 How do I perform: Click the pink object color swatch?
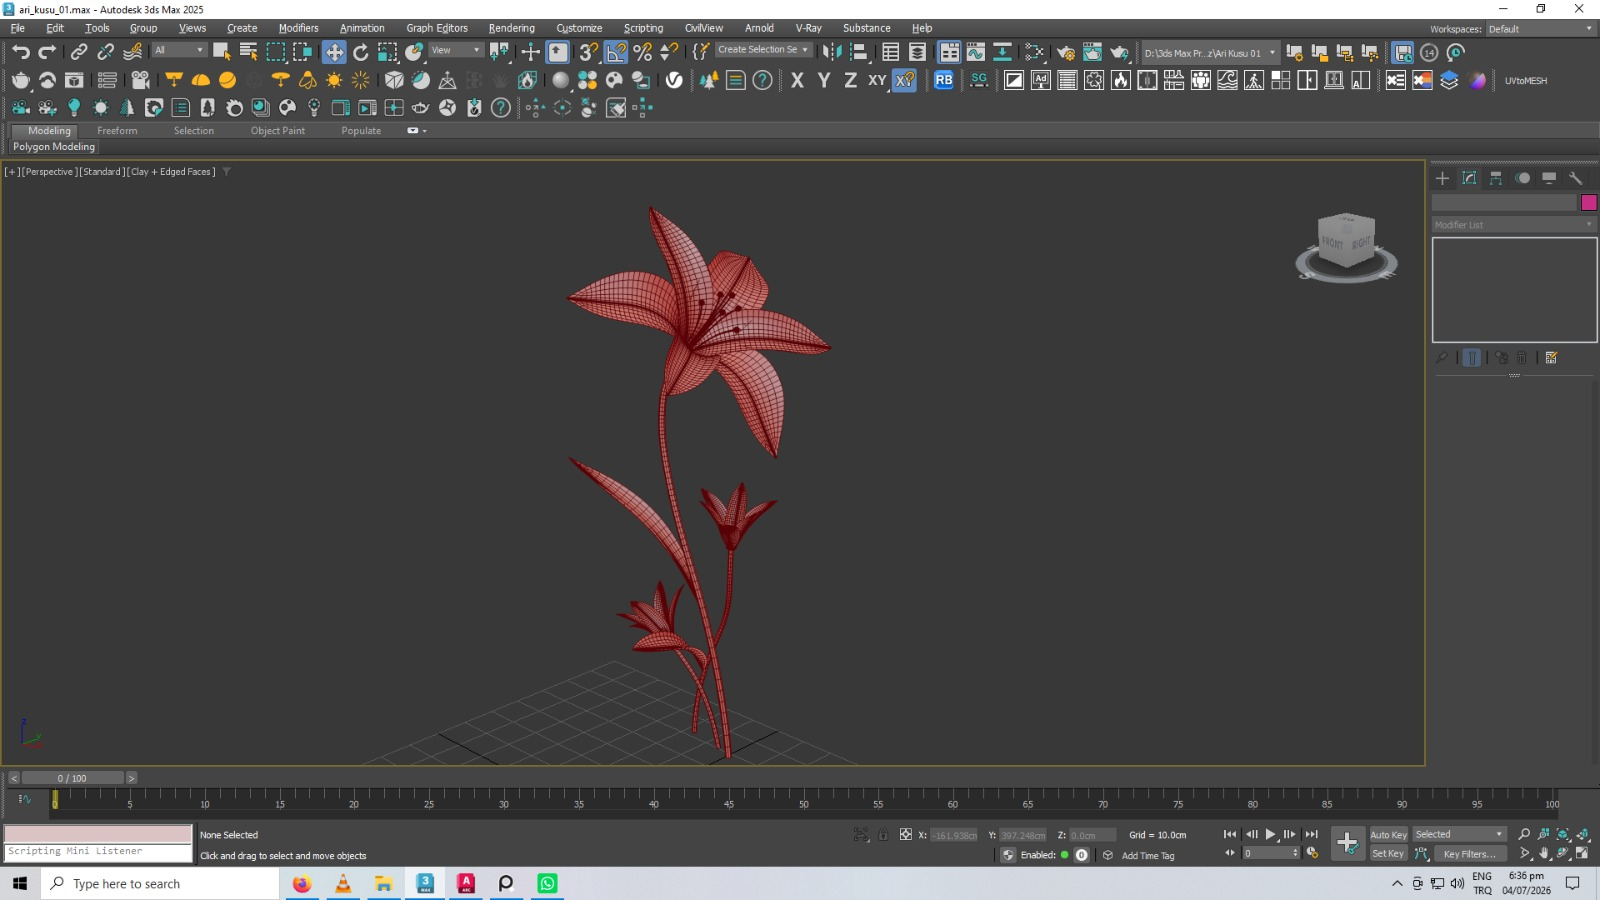pyautogui.click(x=1589, y=203)
